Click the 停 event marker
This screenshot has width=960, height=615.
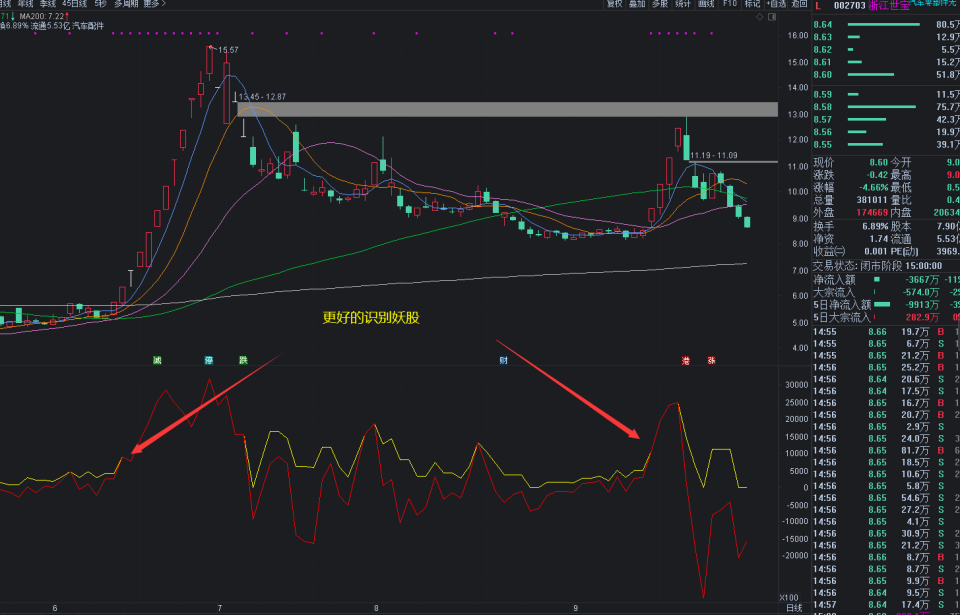click(x=209, y=360)
